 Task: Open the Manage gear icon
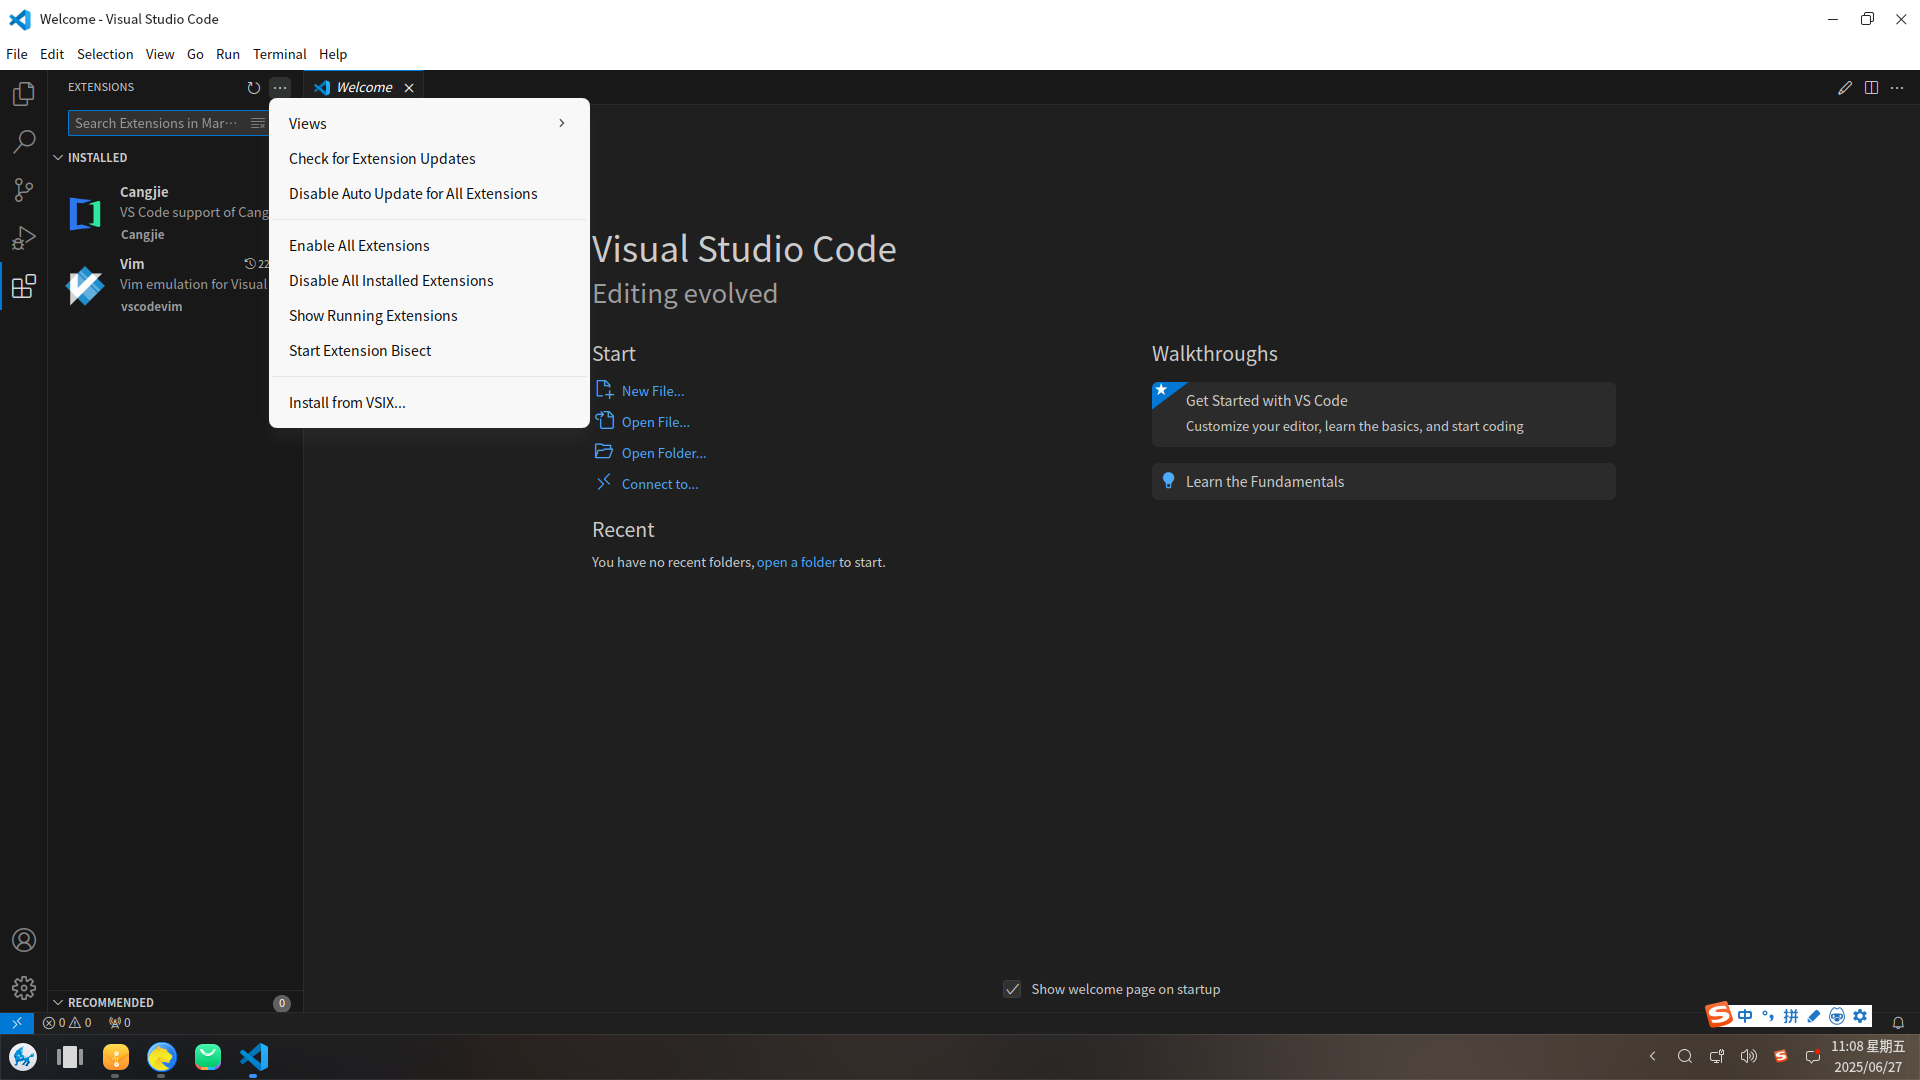[x=24, y=988]
